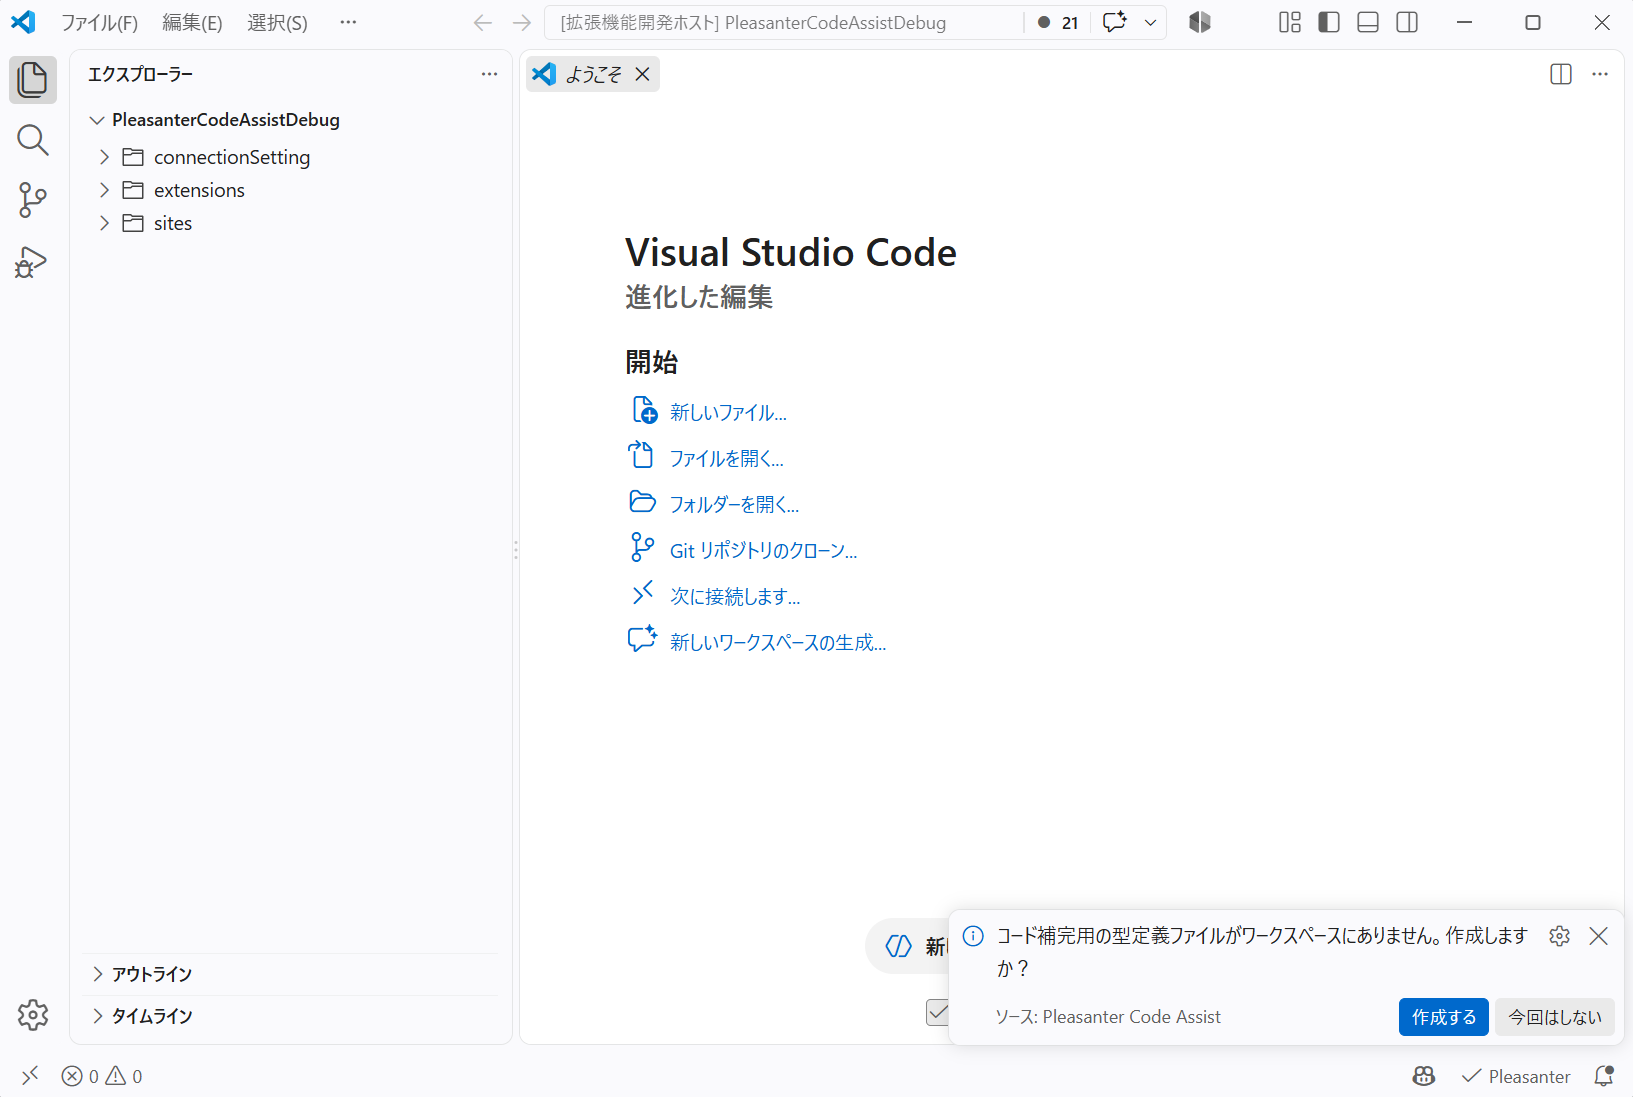Go forward with the right arrow
The image size is (1633, 1097).
click(x=522, y=22)
